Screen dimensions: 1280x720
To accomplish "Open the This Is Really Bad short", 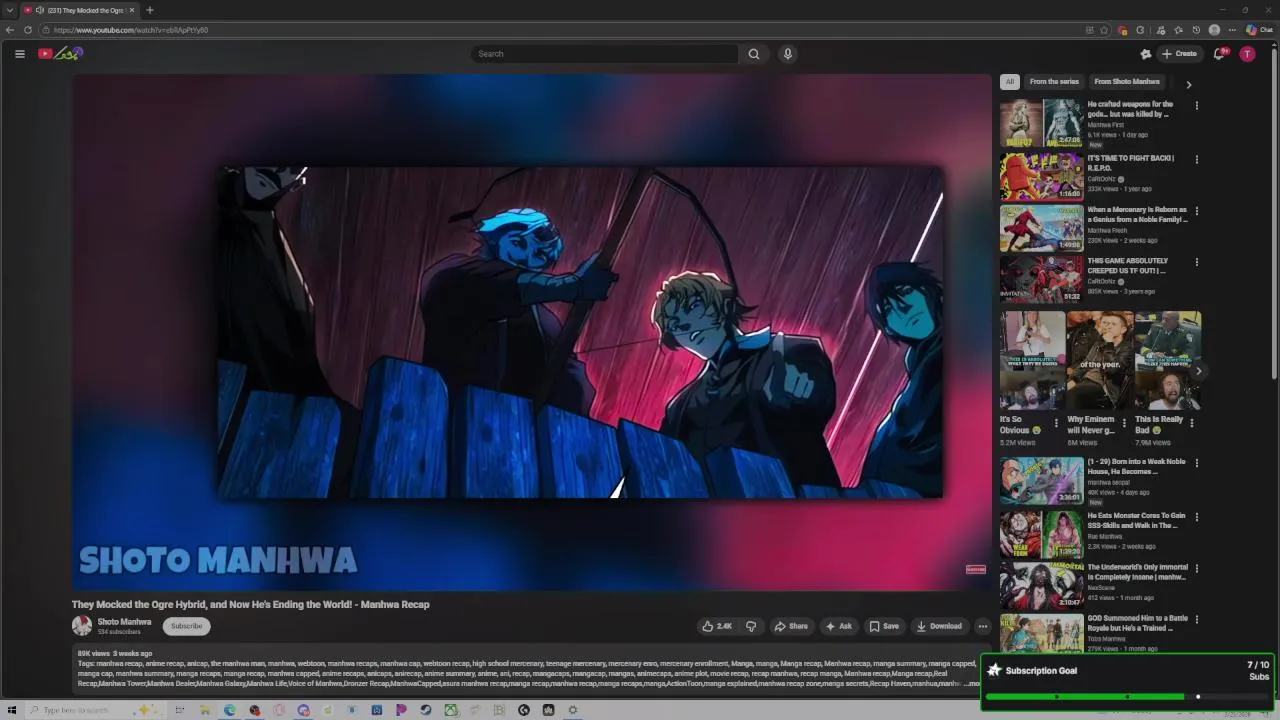I will 1168,361.
